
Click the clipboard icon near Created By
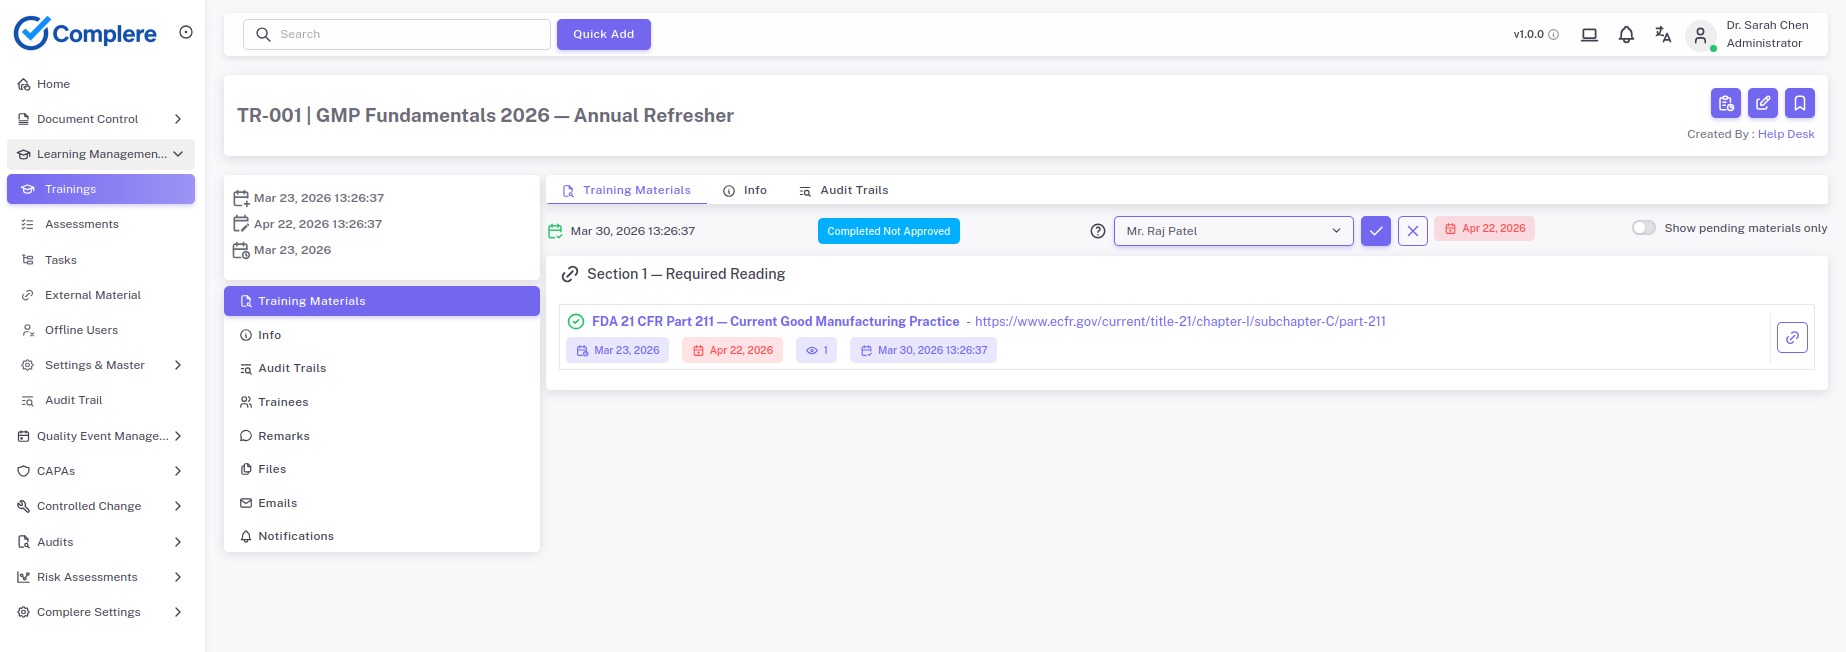[1726, 103]
